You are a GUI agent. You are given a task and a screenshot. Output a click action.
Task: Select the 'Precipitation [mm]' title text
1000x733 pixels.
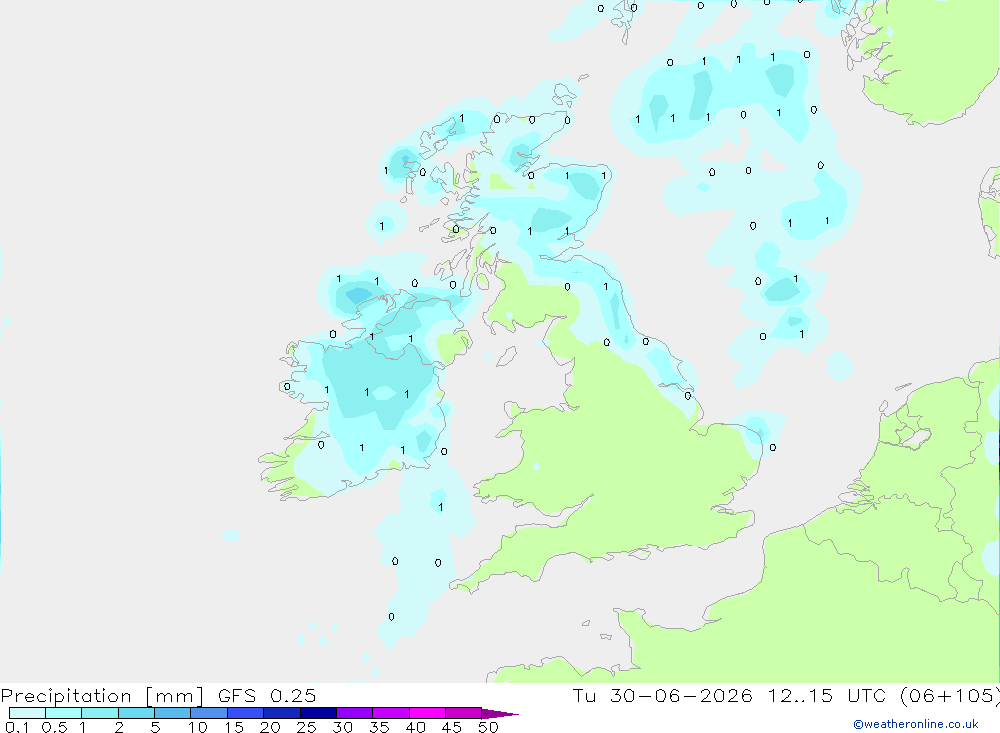point(102,696)
